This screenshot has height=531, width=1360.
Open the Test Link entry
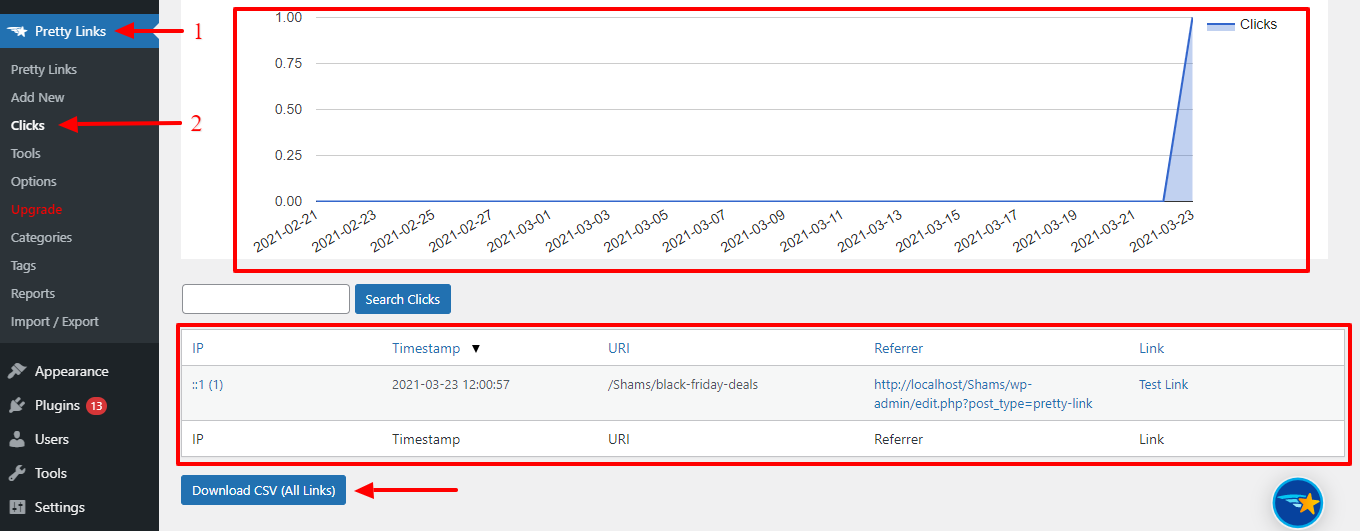[x=1164, y=385]
